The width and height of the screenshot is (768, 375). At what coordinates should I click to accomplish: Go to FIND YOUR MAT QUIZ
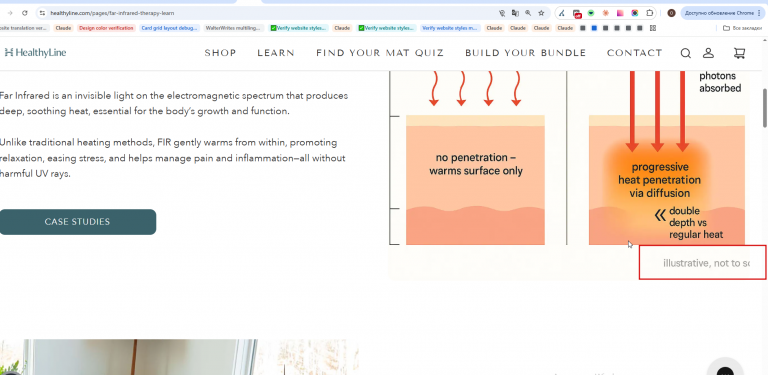coord(380,53)
